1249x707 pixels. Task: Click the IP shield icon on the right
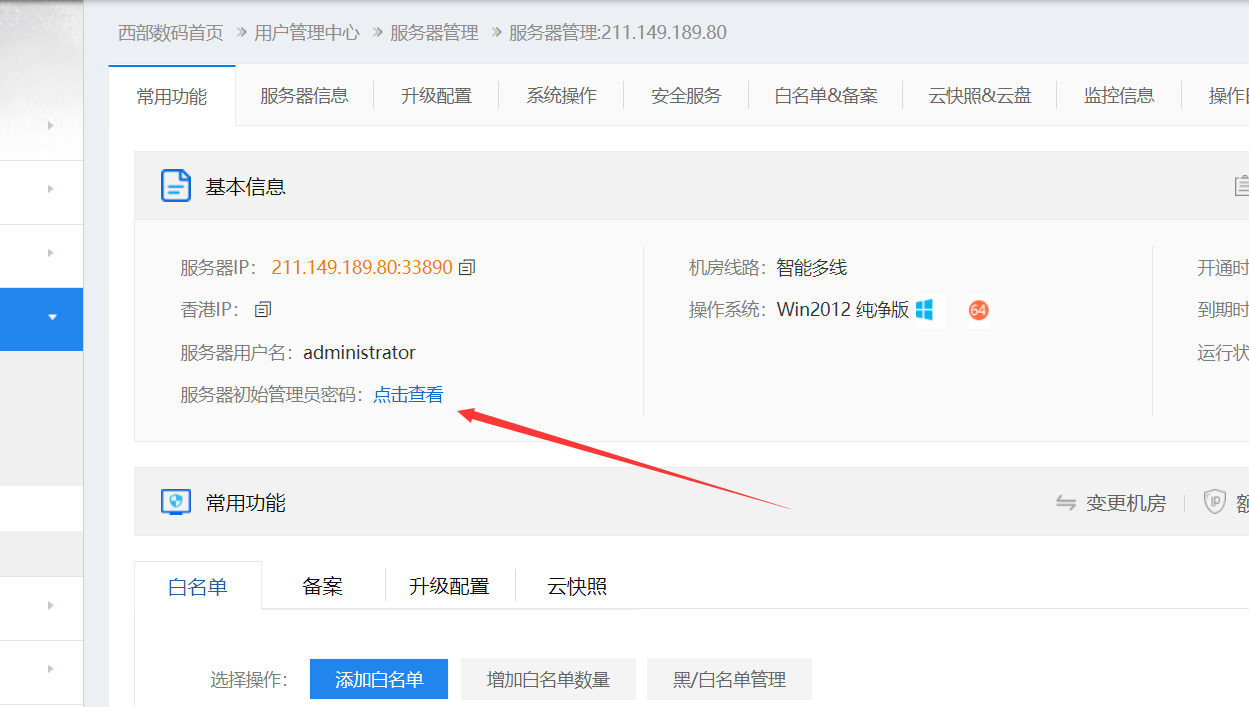coord(1215,502)
